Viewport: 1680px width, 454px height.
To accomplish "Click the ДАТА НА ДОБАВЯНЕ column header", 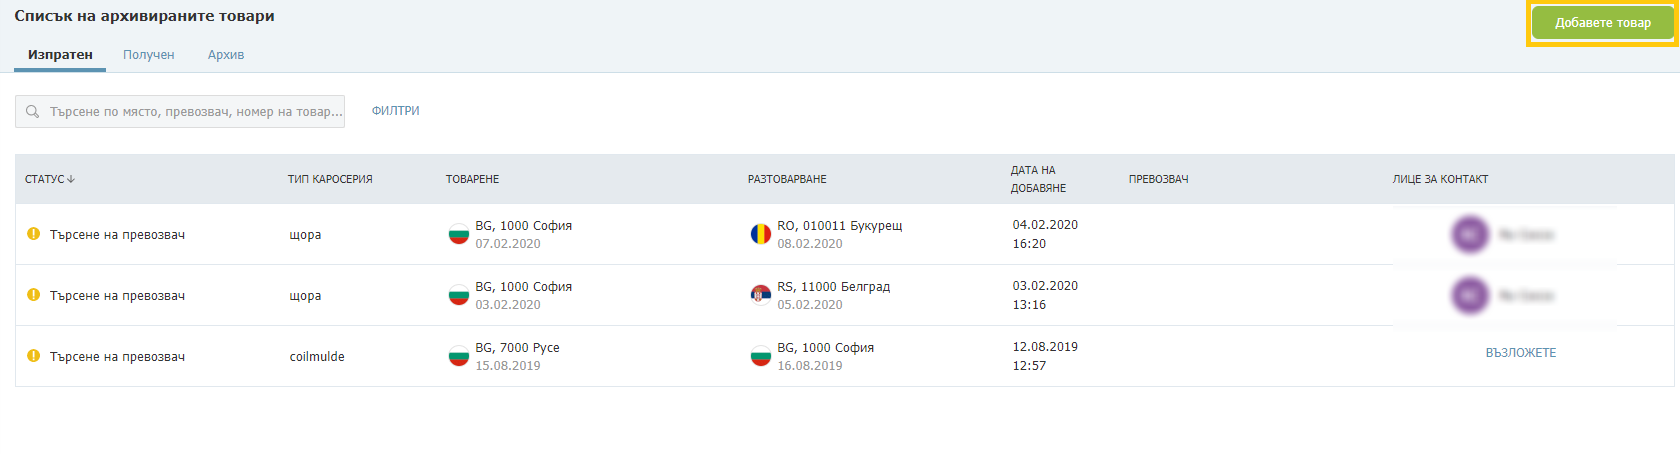I will [x=1038, y=179].
